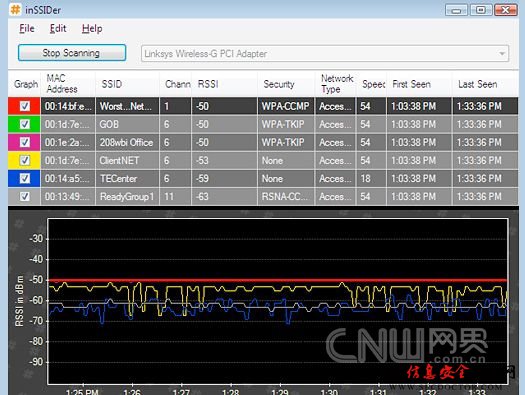Open the Help menu

[92, 28]
